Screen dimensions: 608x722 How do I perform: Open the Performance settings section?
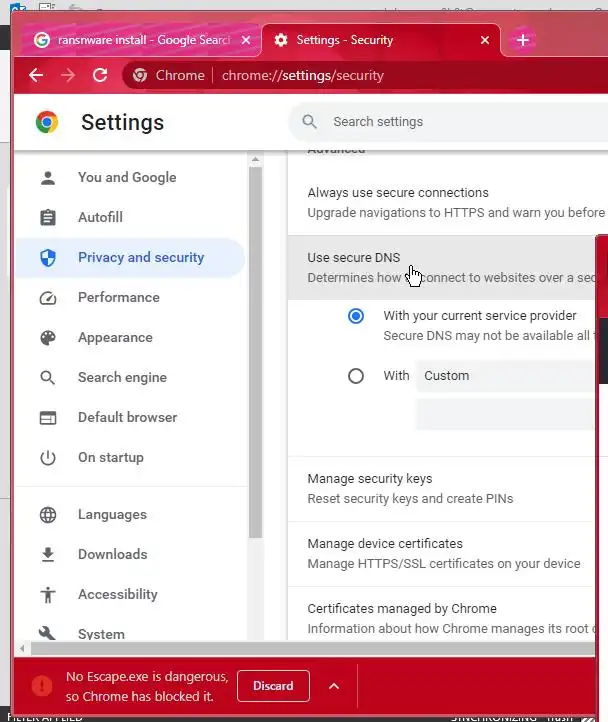tap(130, 297)
